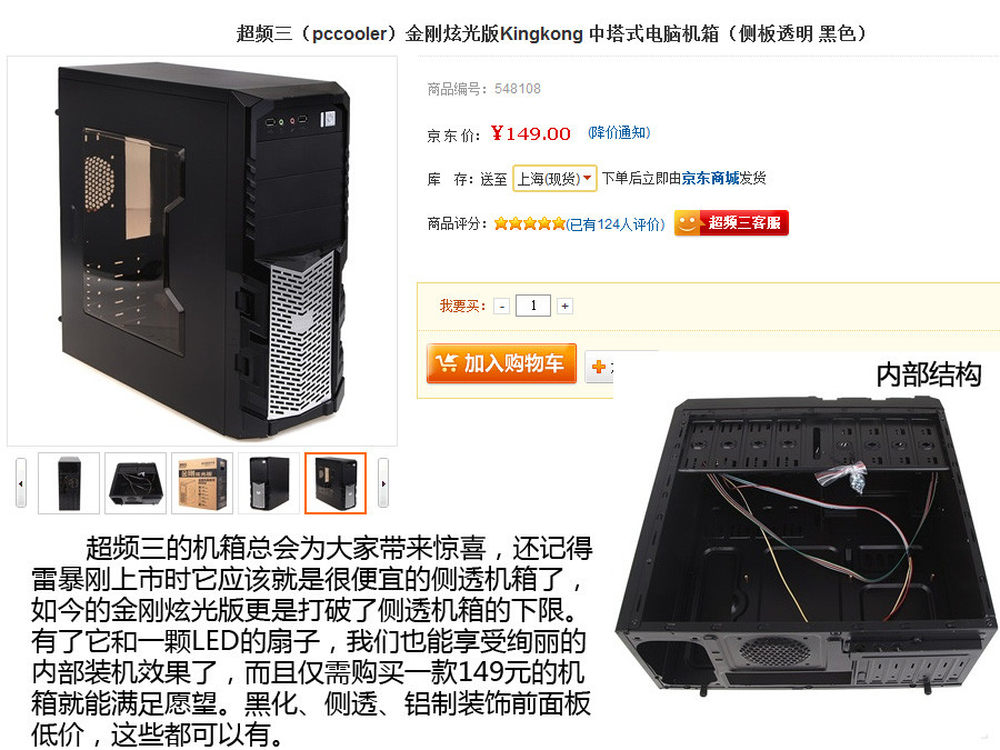Increase quantity with the plus button
This screenshot has height=750, width=1000.
(x=564, y=307)
